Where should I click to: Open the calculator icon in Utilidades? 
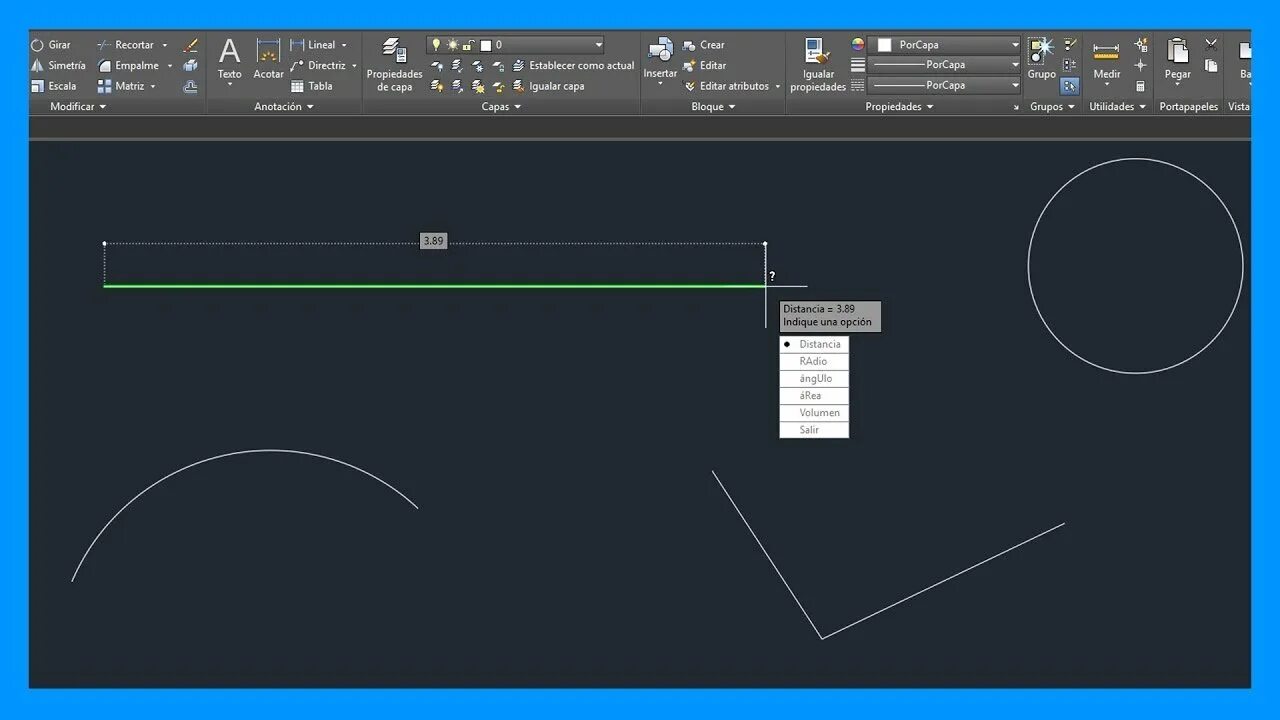[x=1140, y=86]
